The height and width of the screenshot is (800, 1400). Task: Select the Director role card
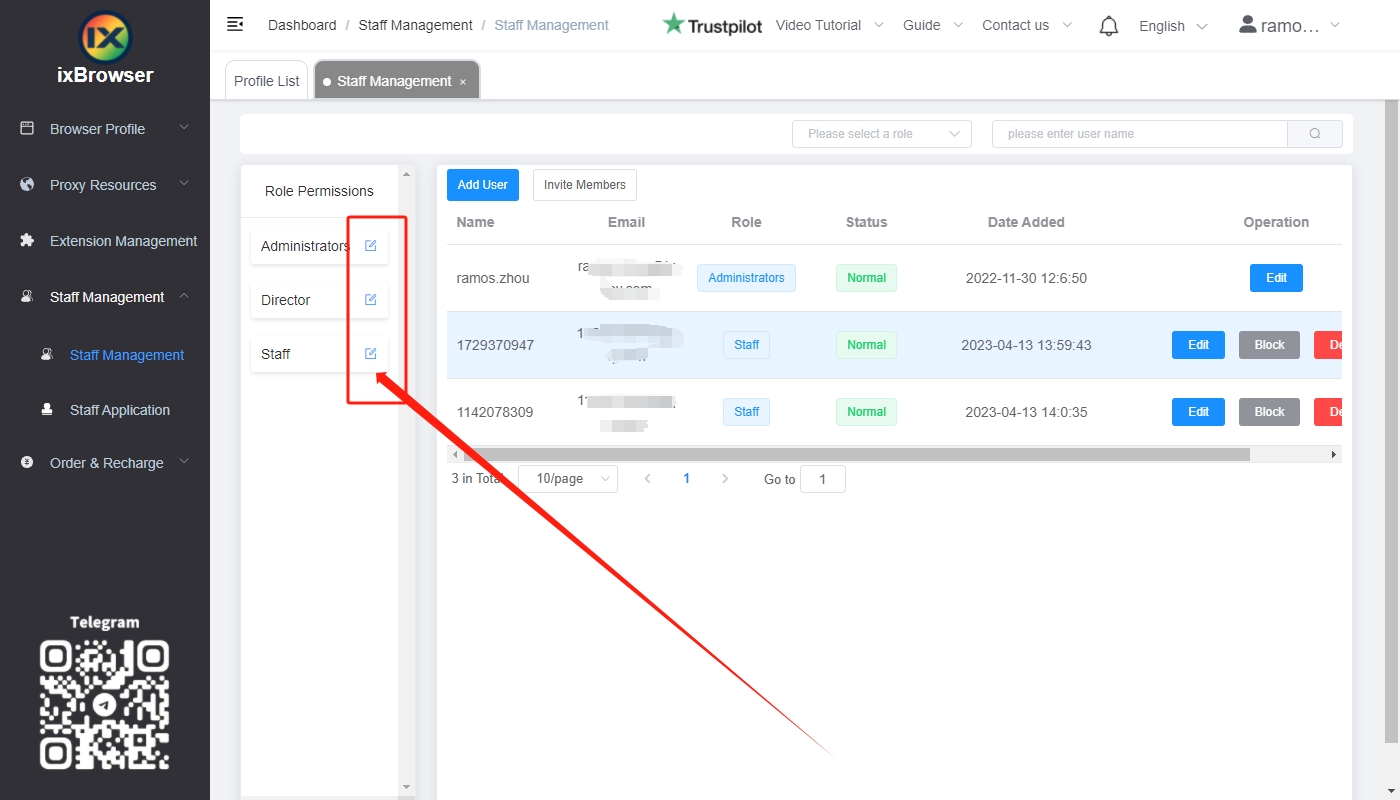[x=319, y=300]
